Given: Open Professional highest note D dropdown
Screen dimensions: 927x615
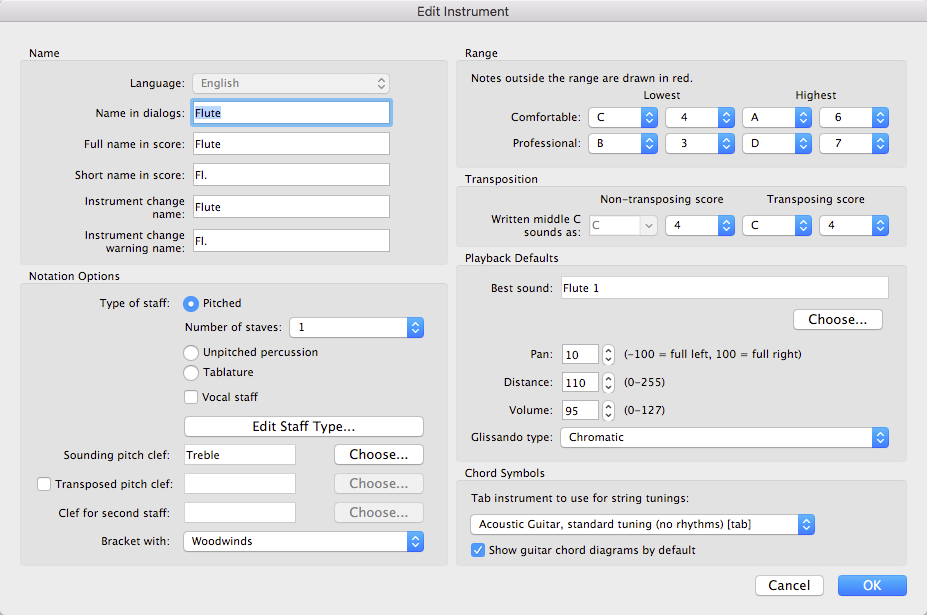Looking at the screenshot, I should coord(776,144).
